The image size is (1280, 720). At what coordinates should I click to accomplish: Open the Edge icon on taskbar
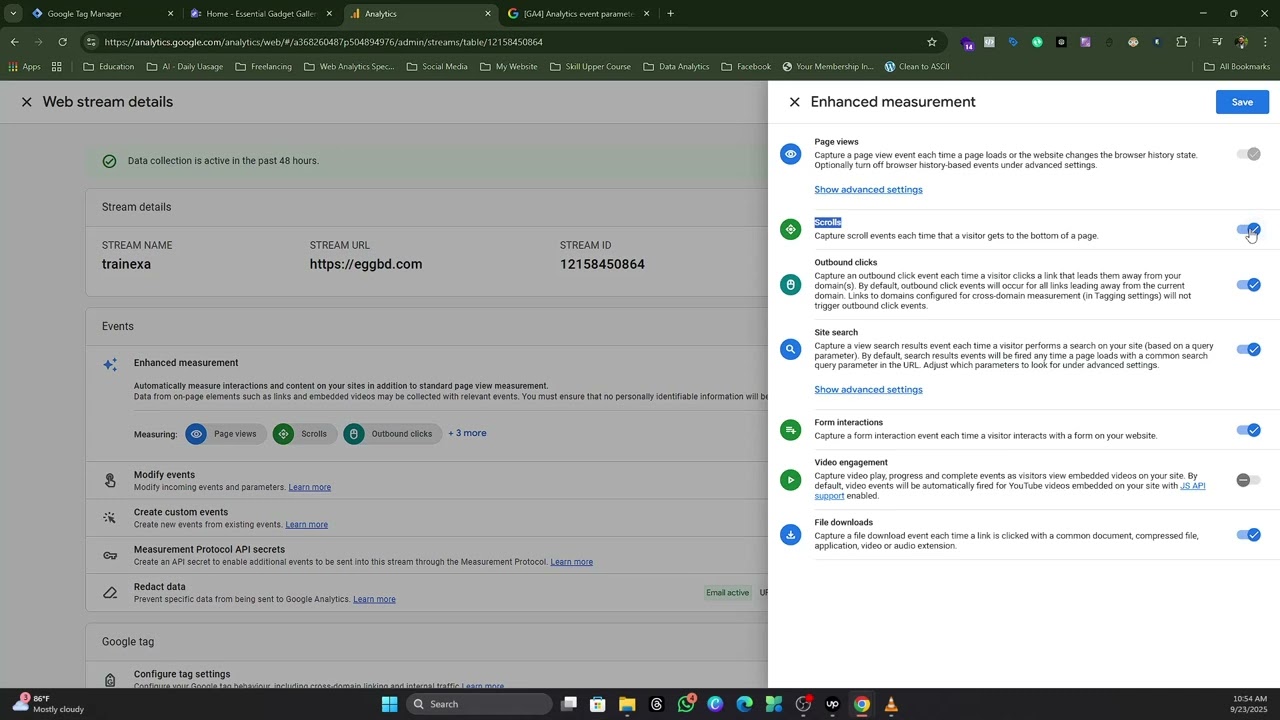(744, 704)
